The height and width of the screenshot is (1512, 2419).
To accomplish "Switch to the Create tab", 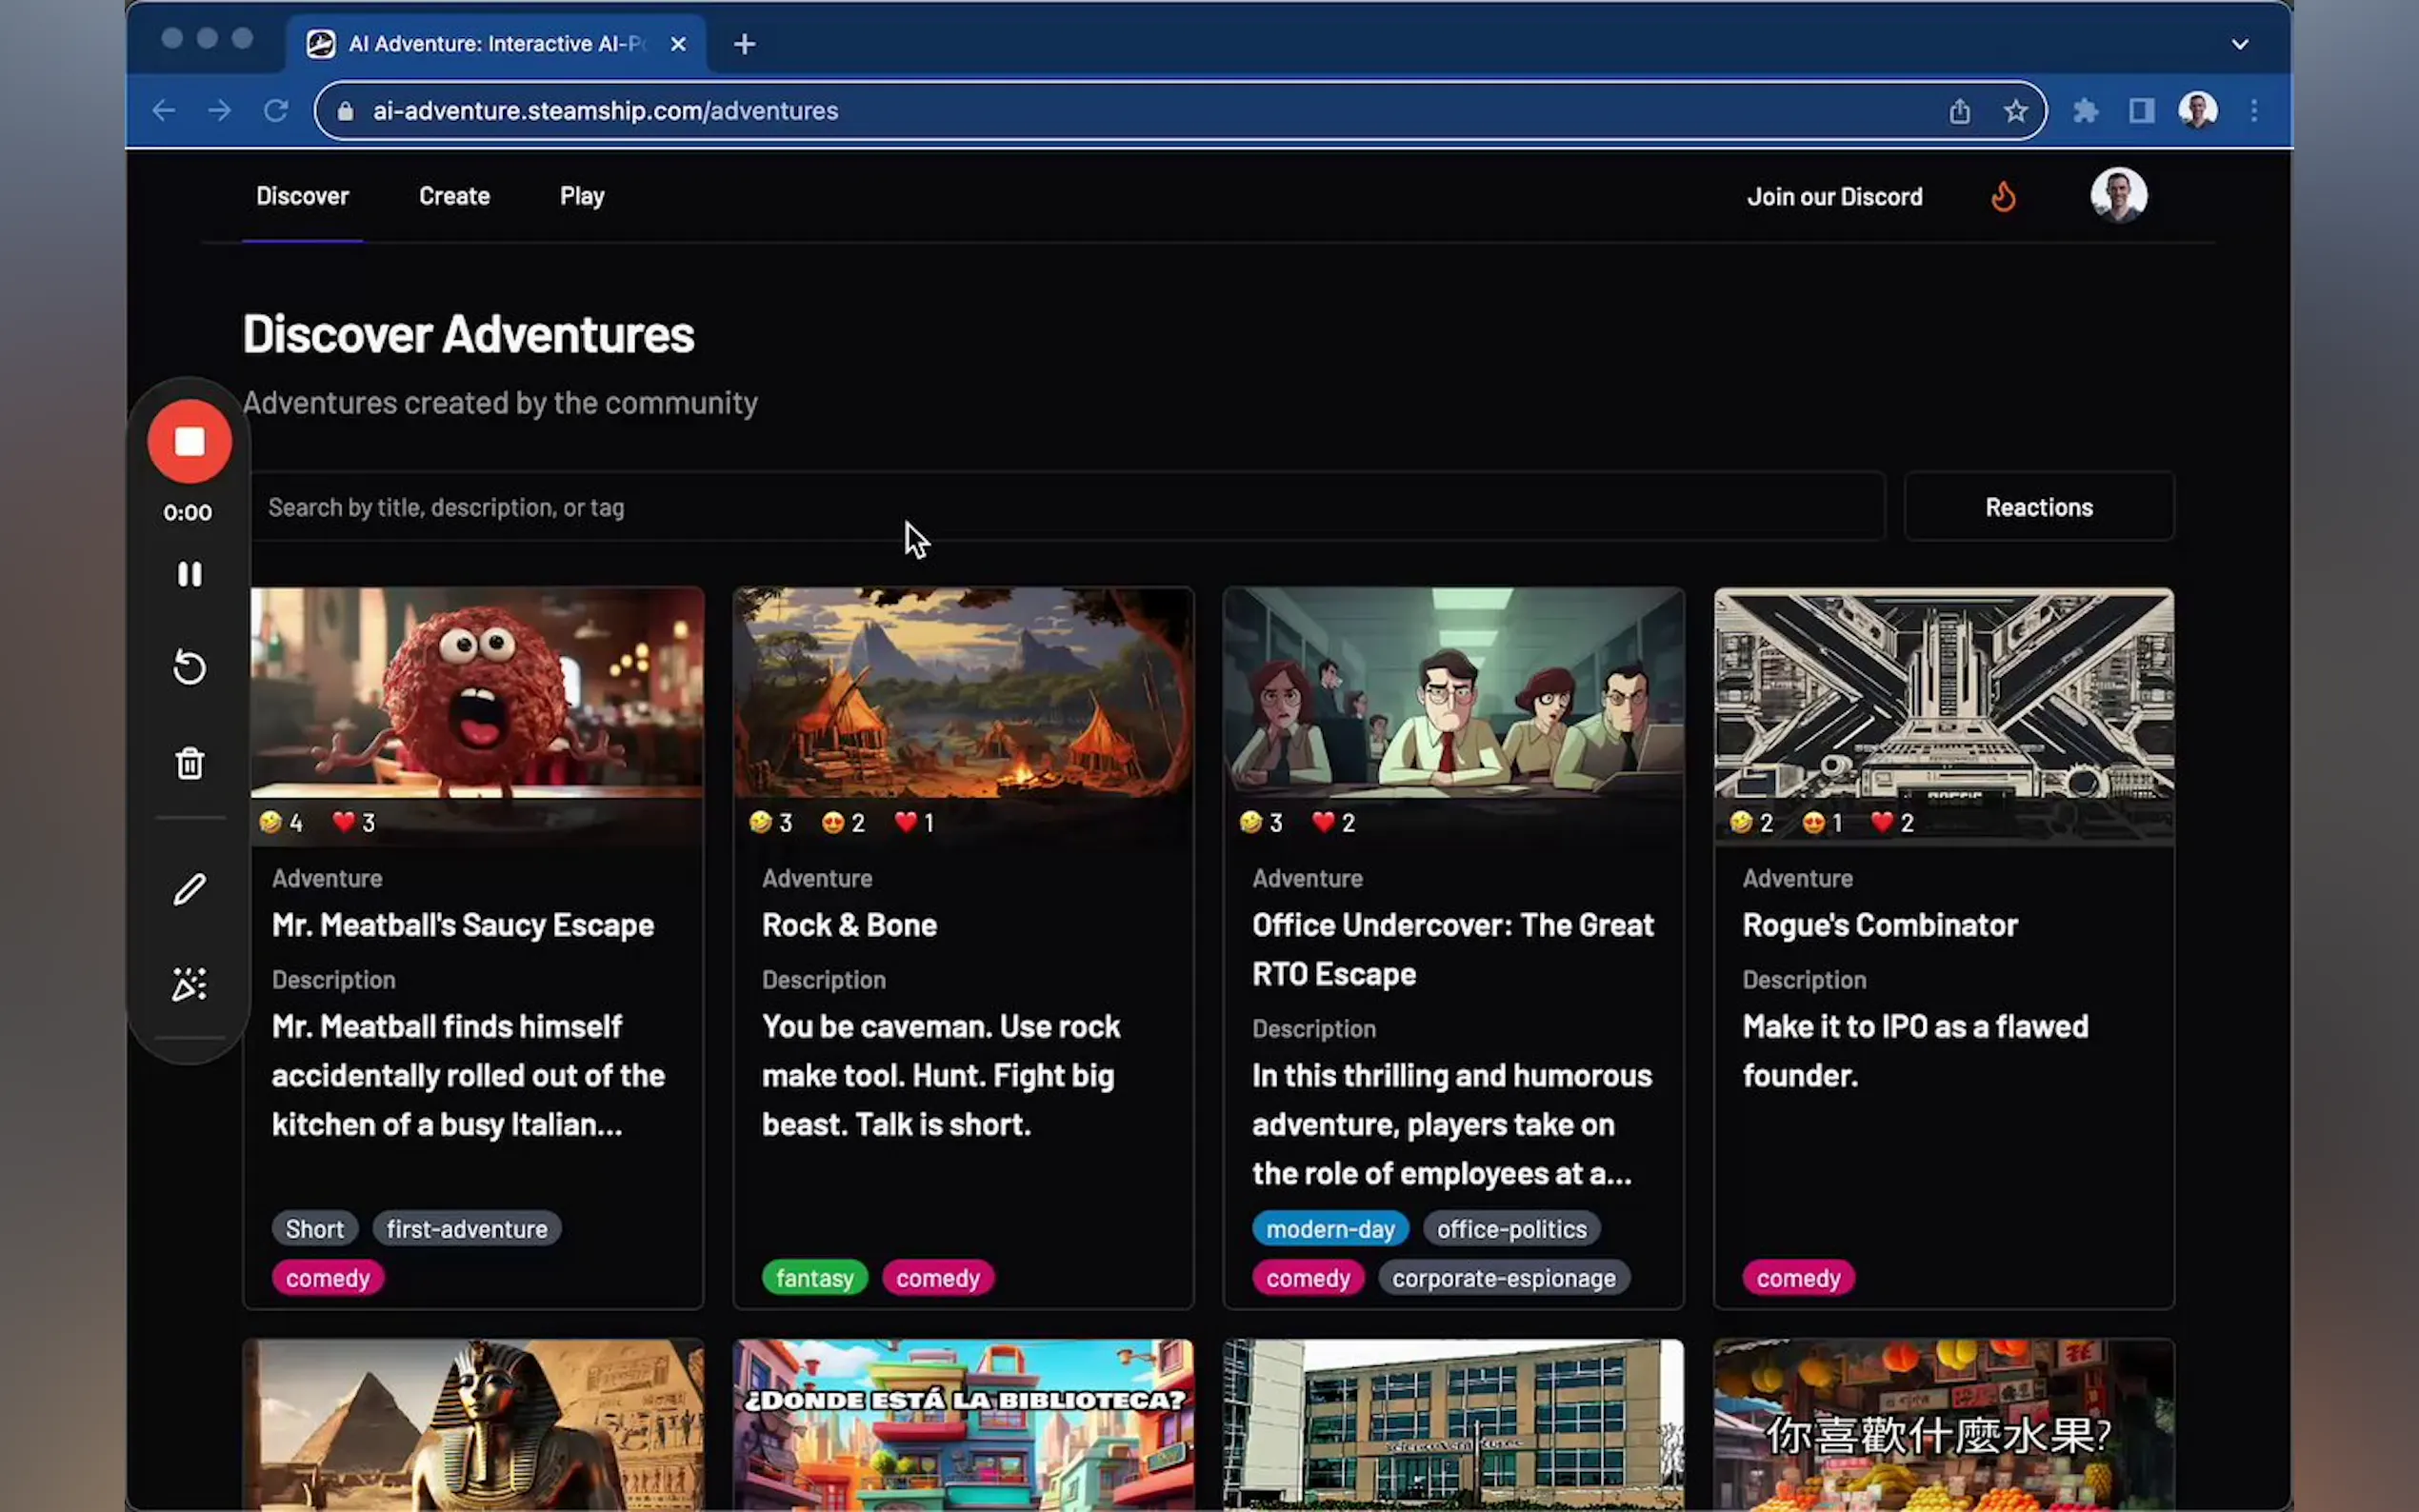I will 454,196.
